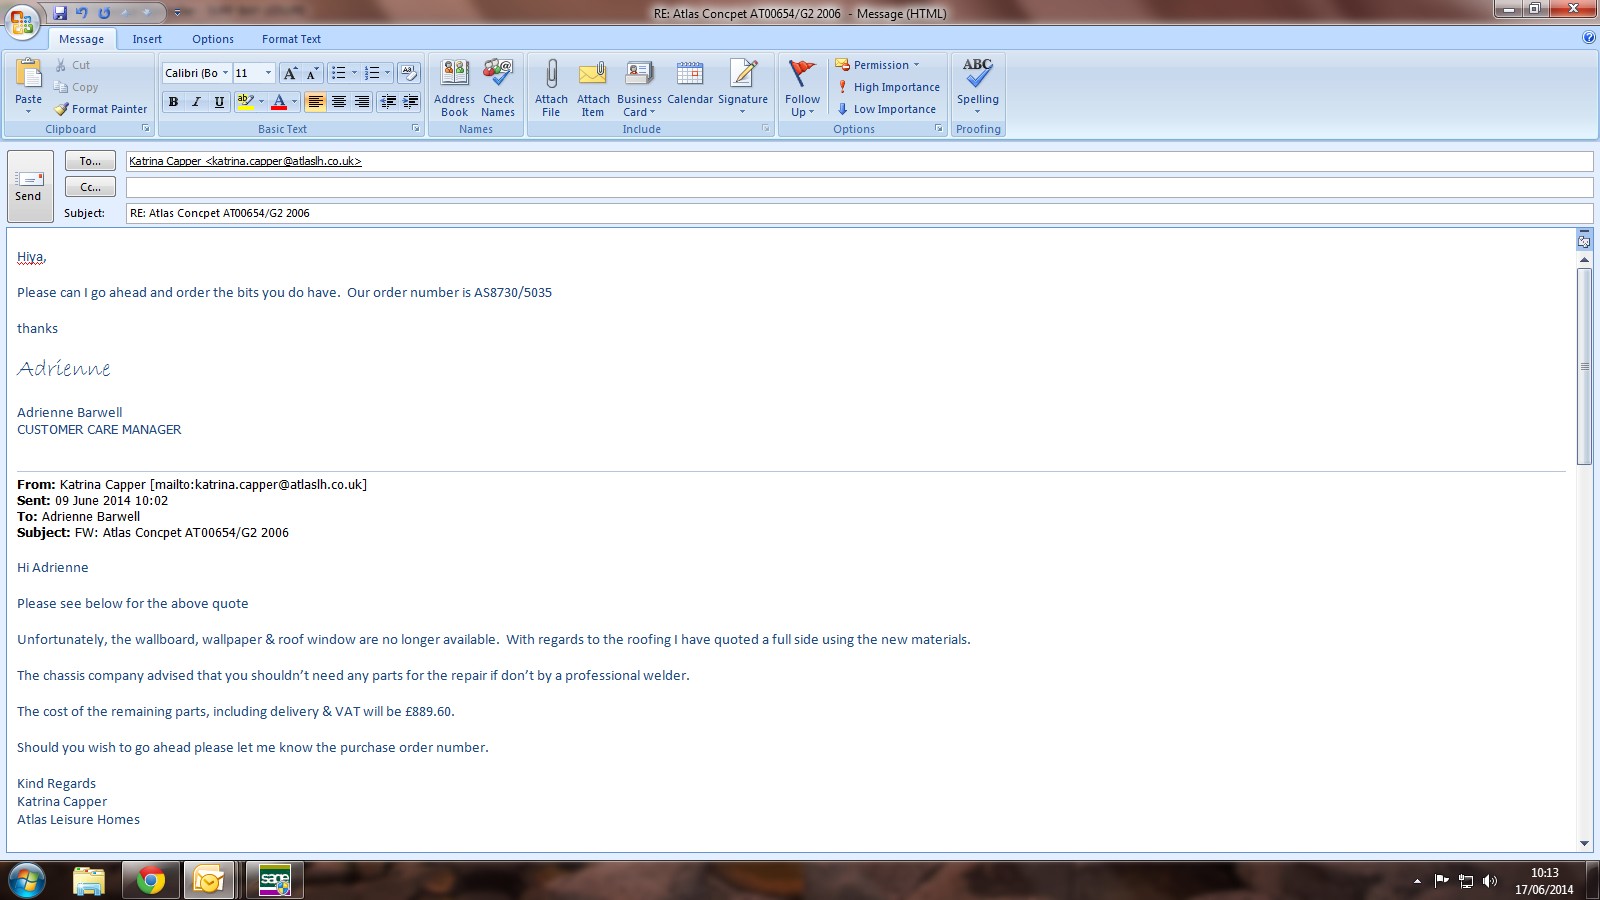Clear all text formatting

(408, 73)
